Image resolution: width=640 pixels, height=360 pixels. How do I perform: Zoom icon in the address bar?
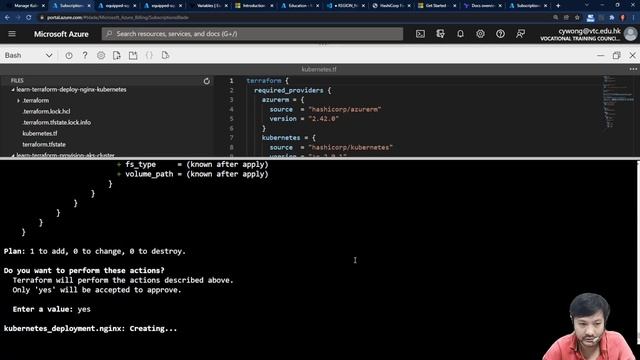coord(556,18)
